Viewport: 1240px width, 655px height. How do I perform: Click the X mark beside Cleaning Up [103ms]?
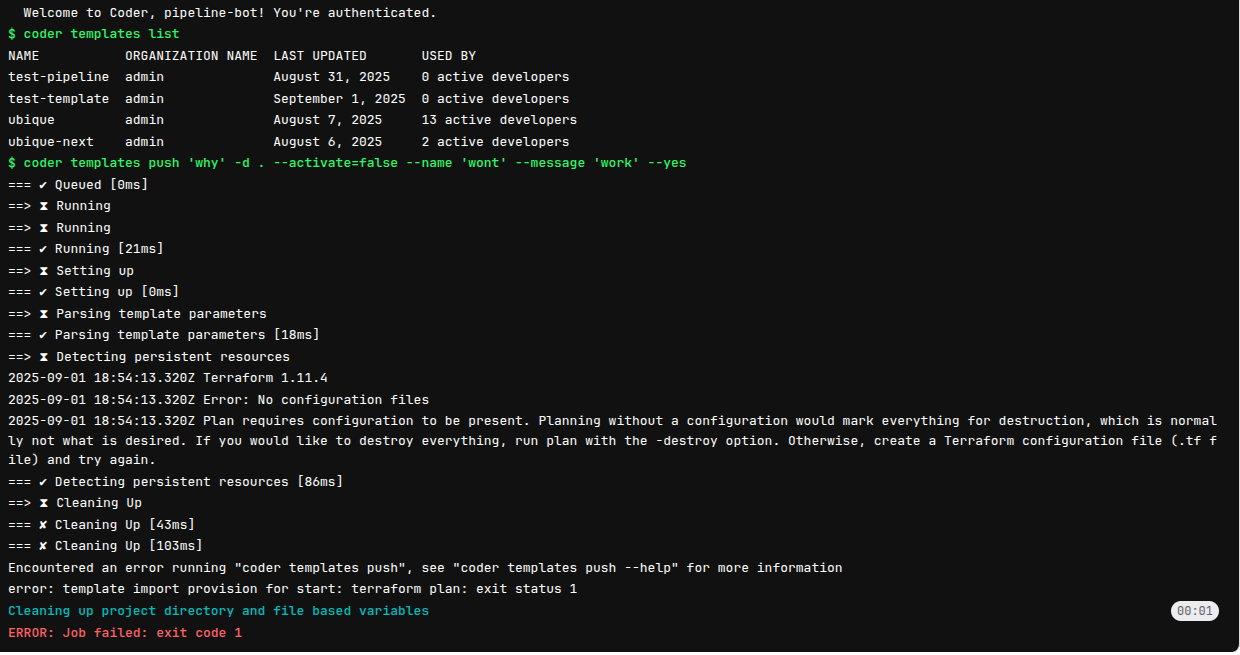(43, 546)
